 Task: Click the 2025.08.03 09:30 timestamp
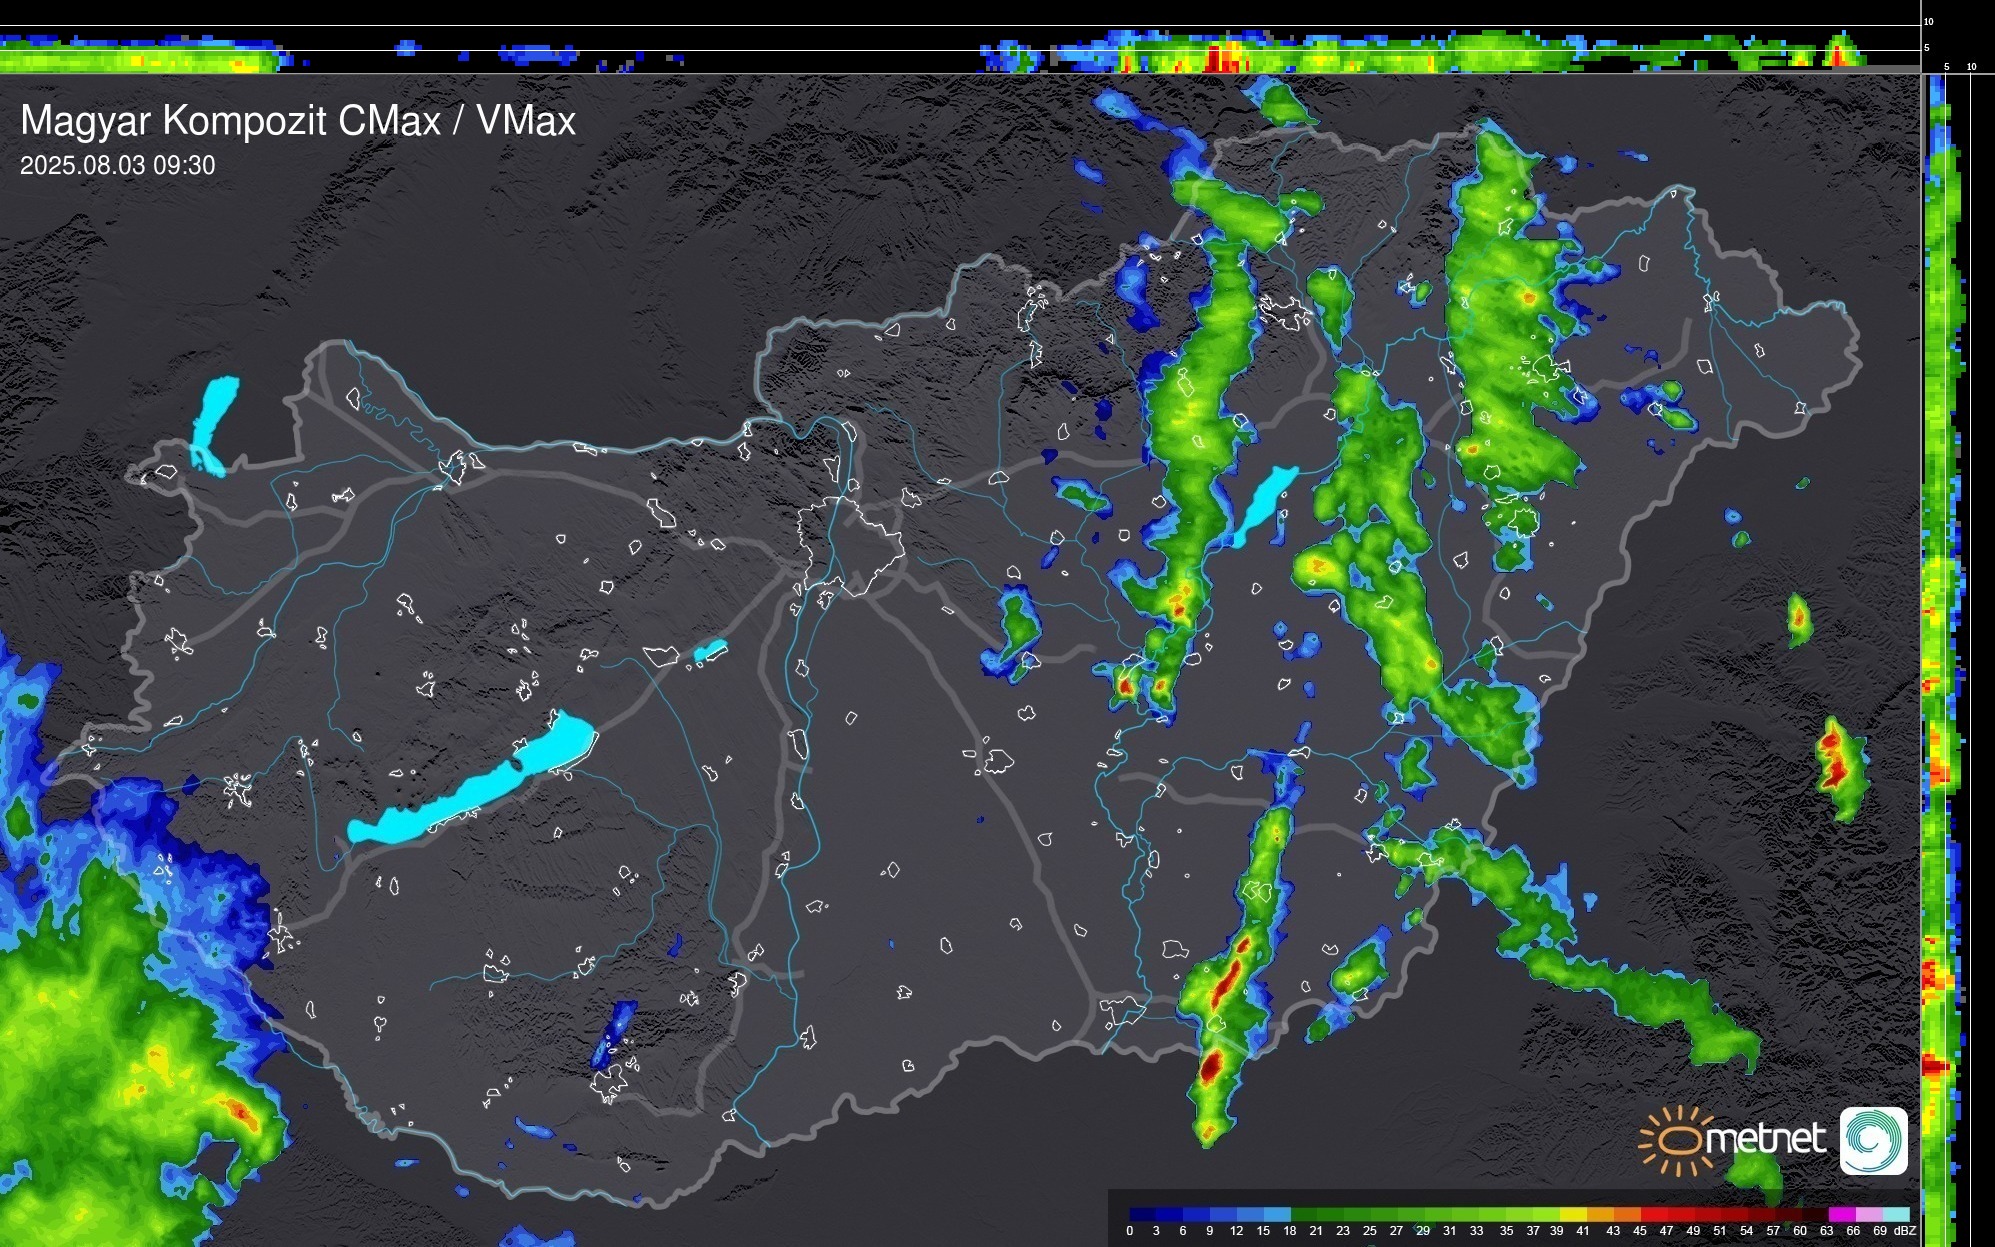pos(117,166)
